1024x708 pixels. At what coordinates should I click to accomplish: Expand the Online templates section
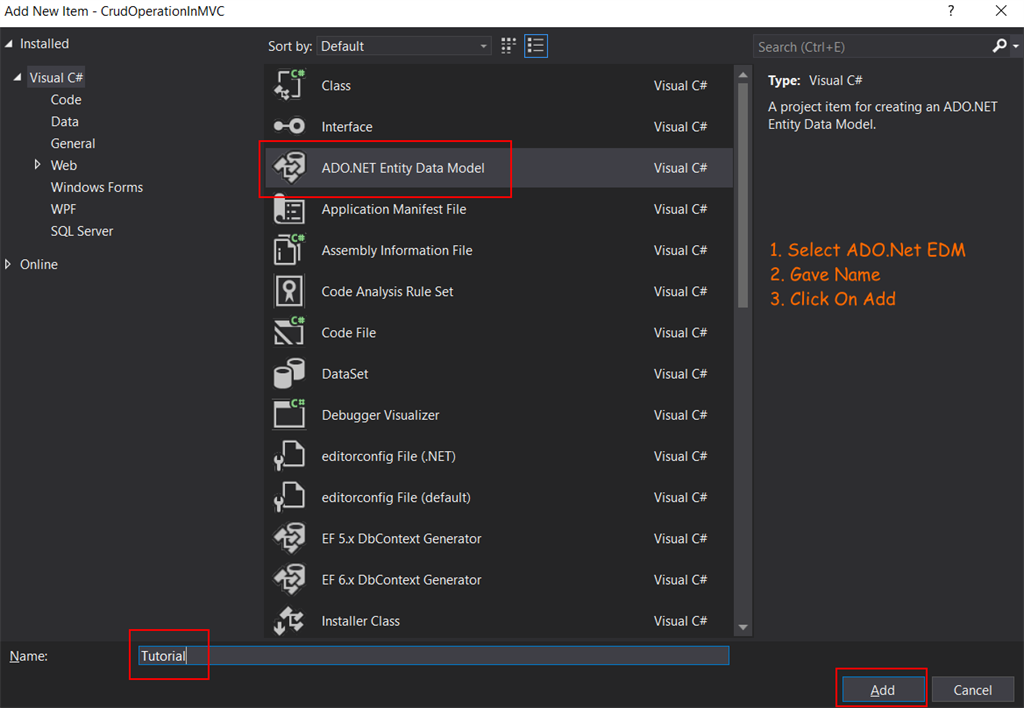pos(15,264)
